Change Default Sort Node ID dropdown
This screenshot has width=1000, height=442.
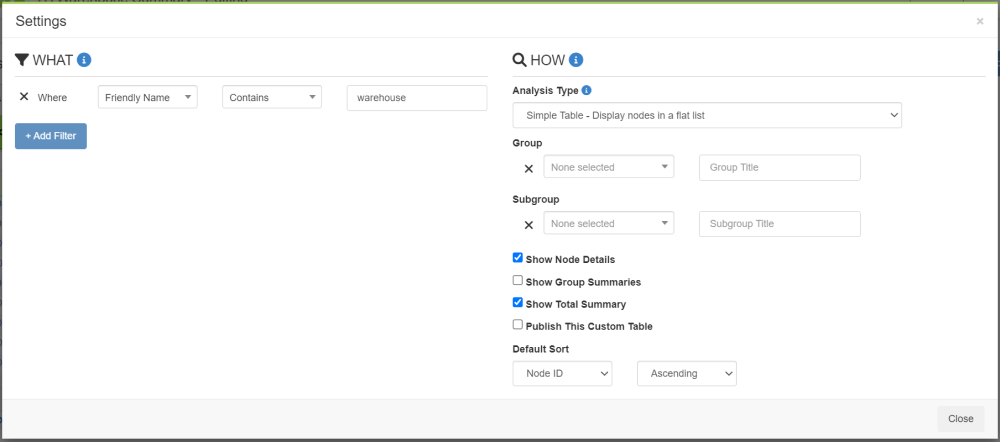point(561,373)
